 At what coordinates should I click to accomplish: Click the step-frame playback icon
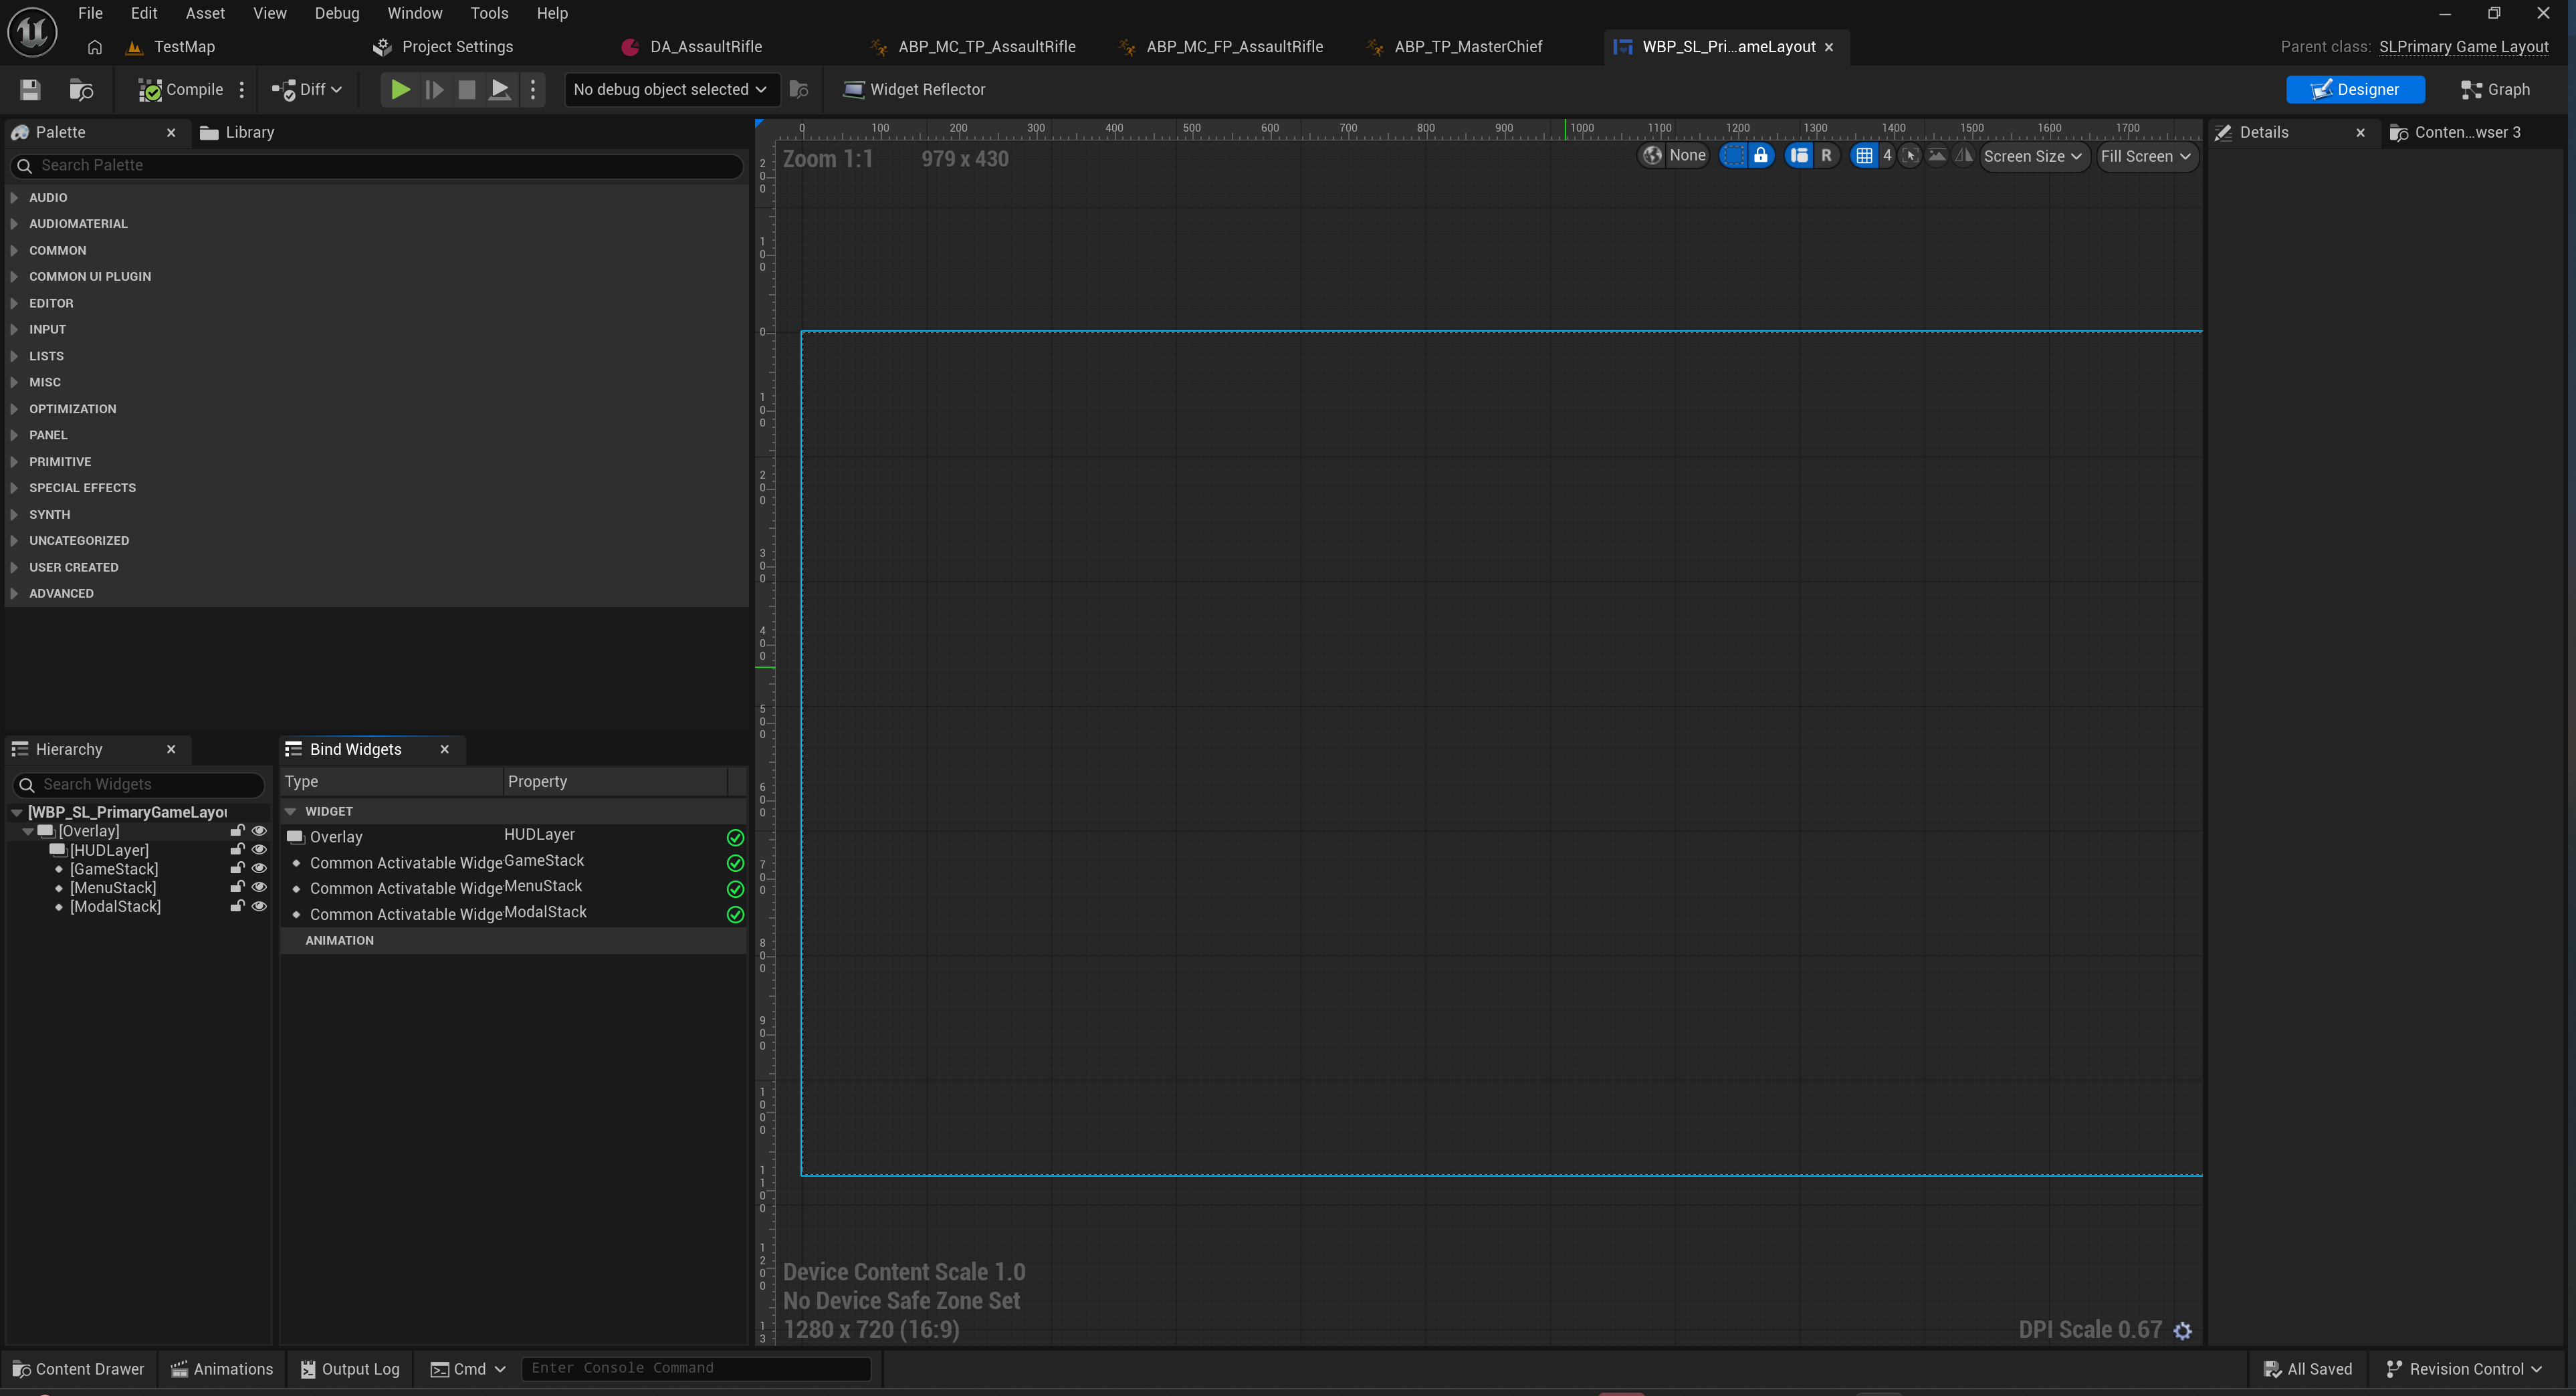point(434,90)
